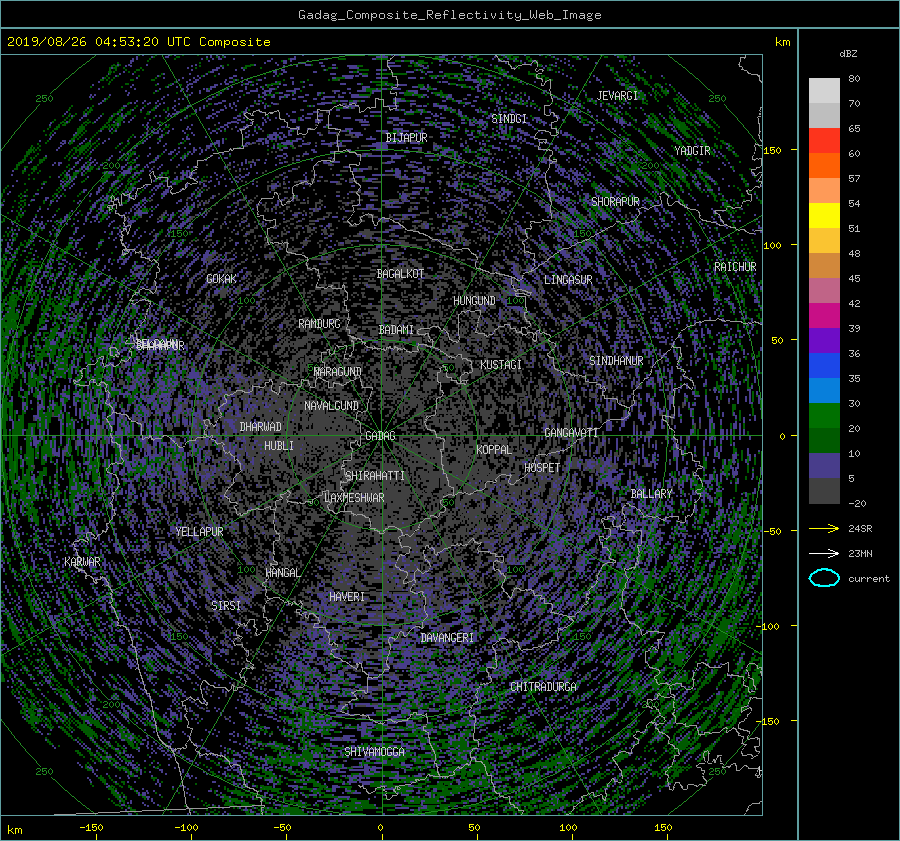900x841 pixels.
Task: Select the red 65 dBZ color swatch
Action: click(x=824, y=141)
